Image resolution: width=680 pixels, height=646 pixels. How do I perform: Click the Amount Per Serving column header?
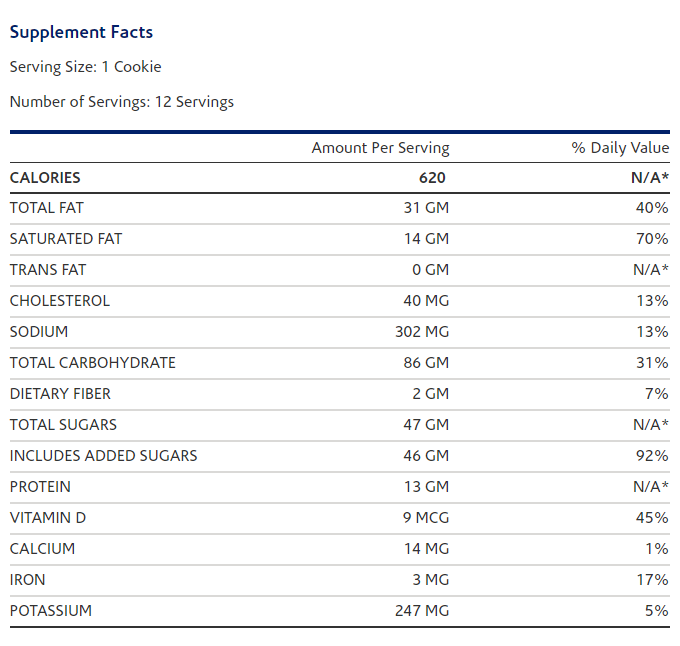(380, 148)
